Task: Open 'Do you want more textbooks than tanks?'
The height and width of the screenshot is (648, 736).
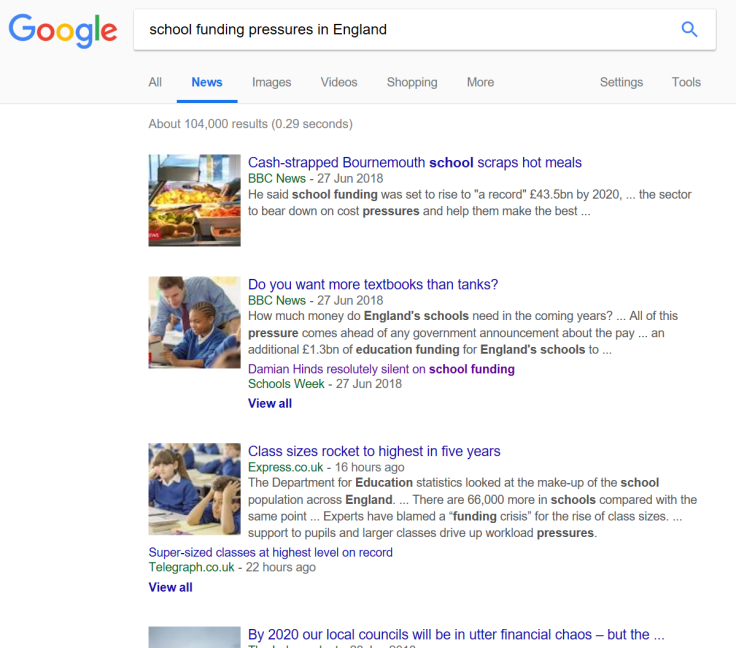Action: coord(373,284)
